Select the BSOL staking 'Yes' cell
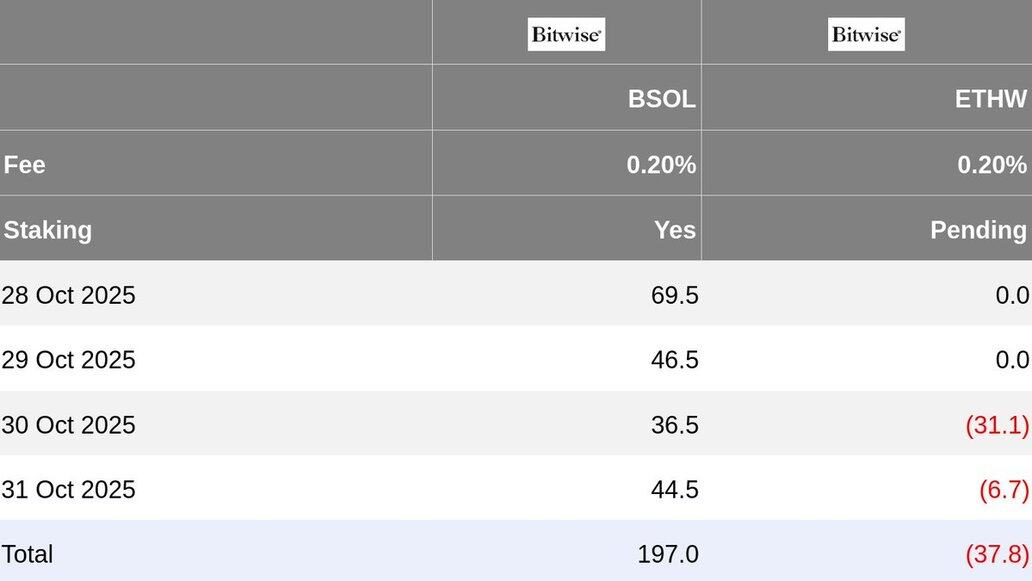 674,230
